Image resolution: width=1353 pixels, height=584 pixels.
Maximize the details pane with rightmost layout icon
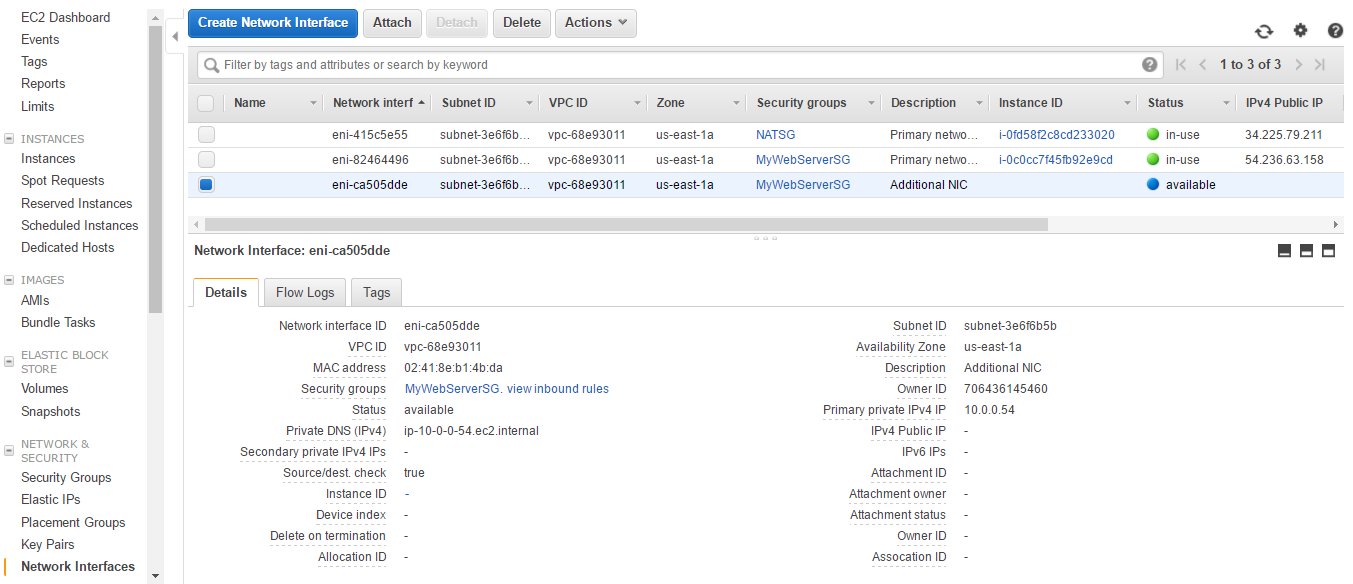(x=1329, y=251)
